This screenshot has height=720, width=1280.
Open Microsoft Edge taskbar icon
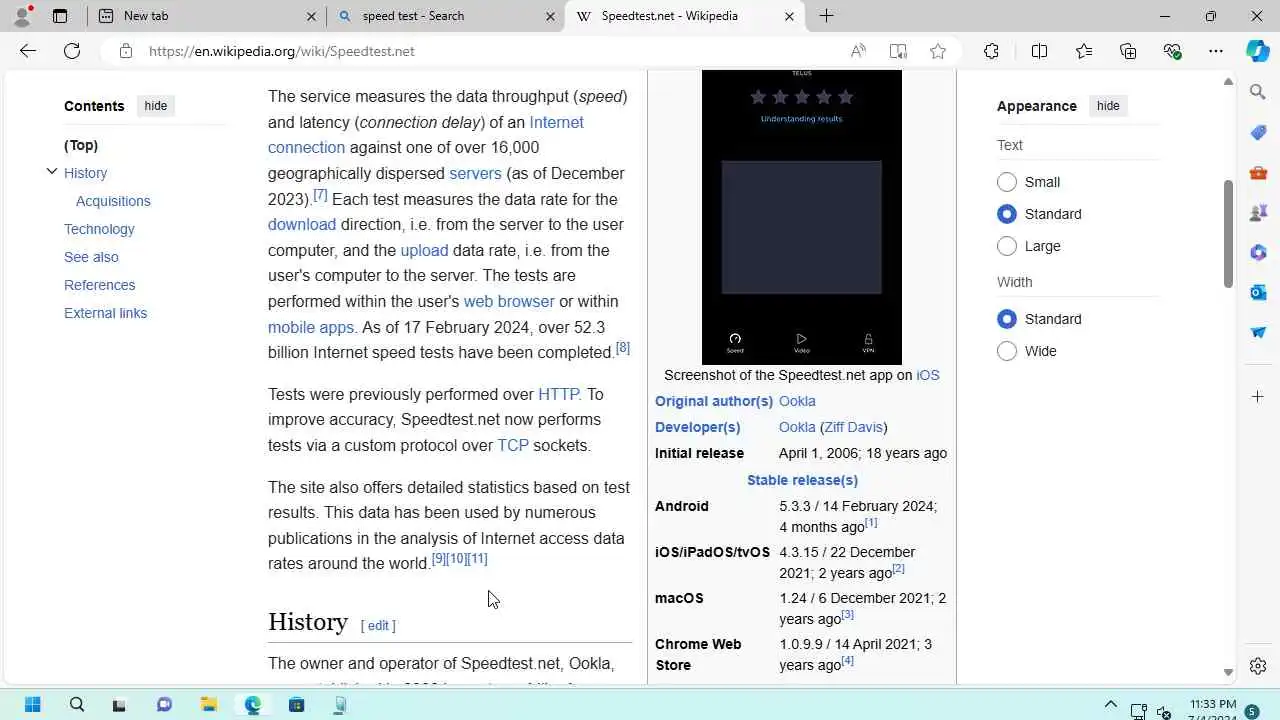click(x=252, y=705)
